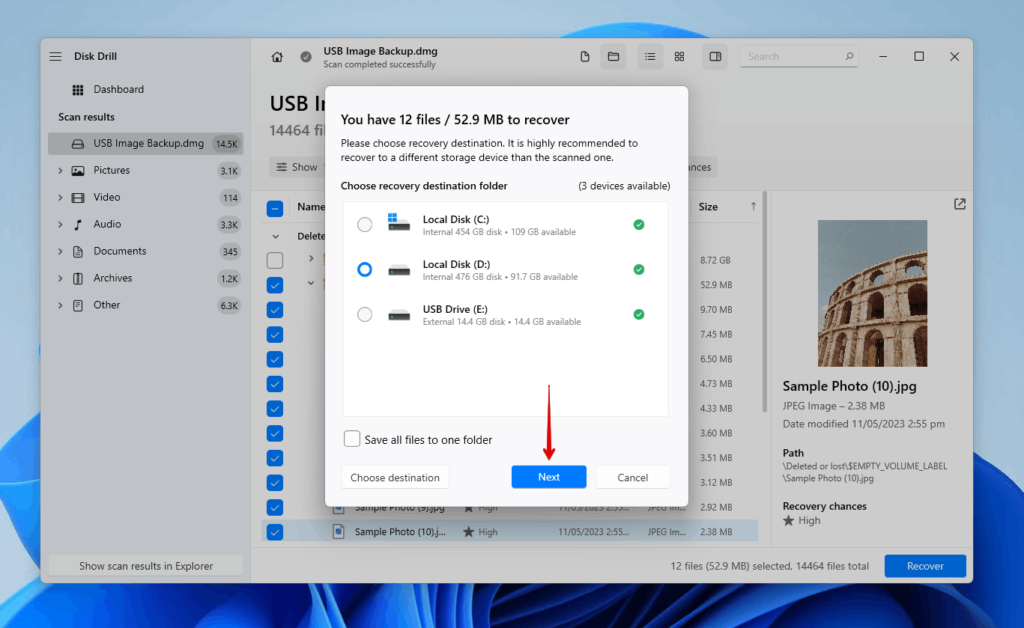Choose USB Drive (E:) as destination
The height and width of the screenshot is (628, 1024).
[365, 314]
